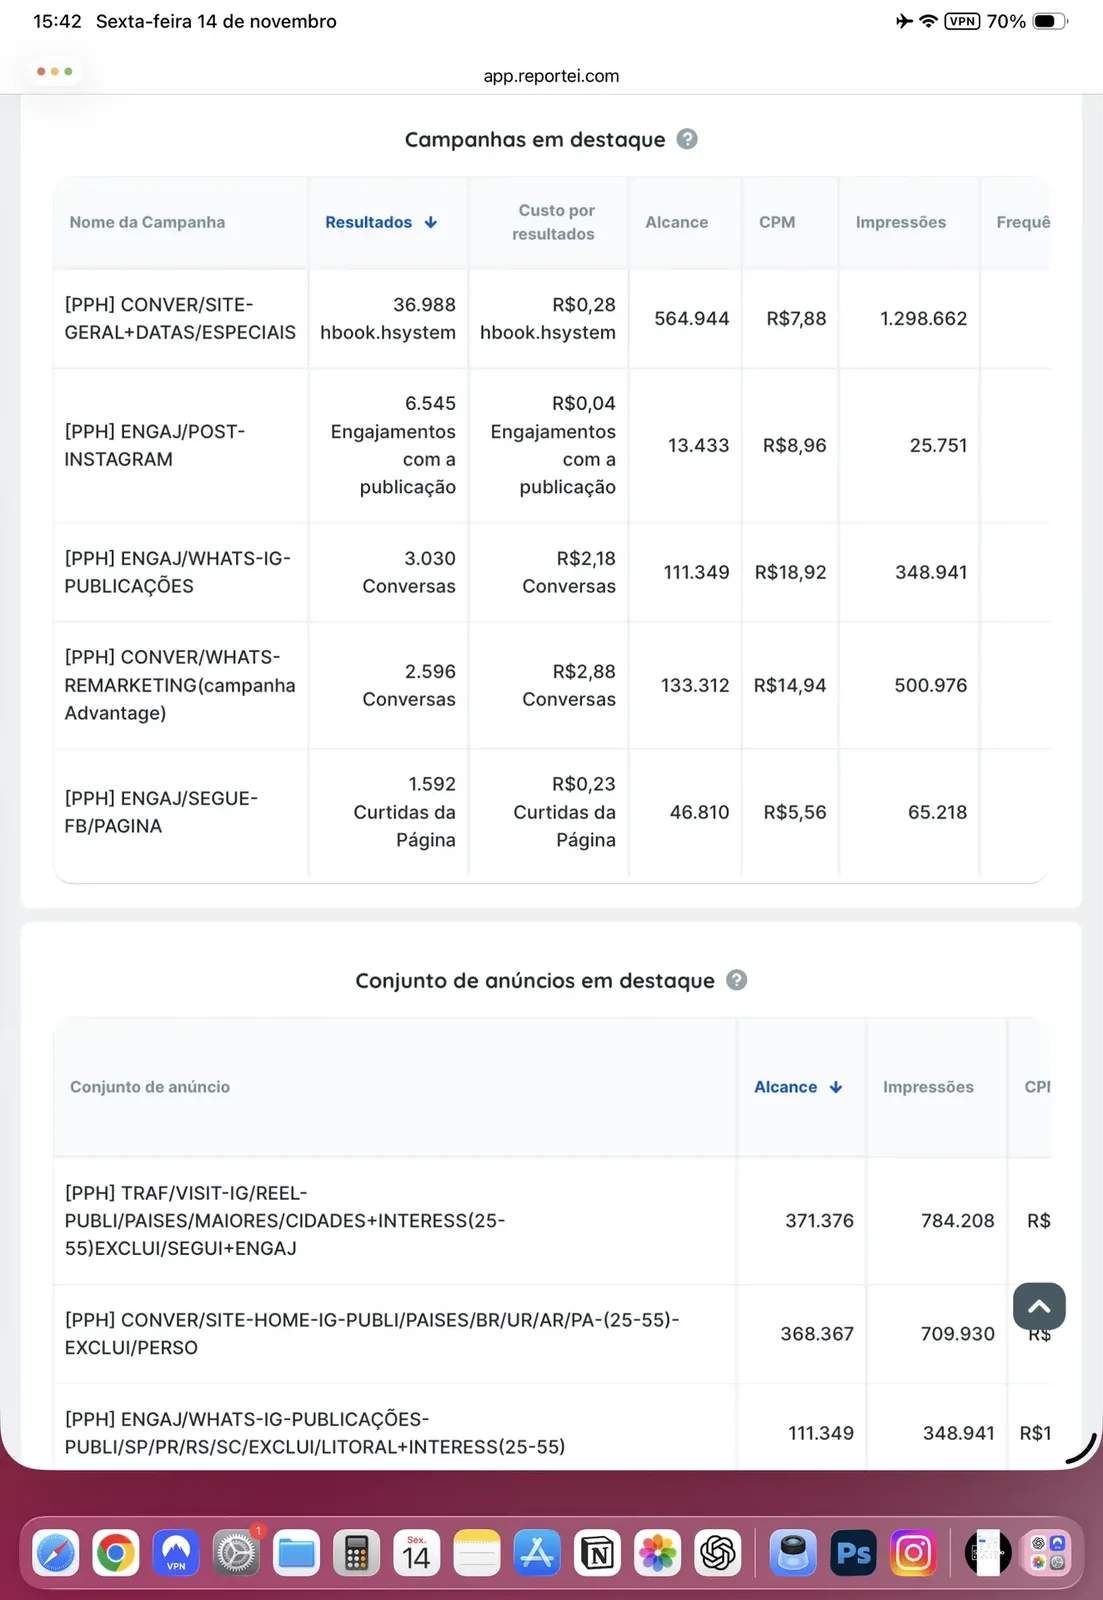Open Settings from the dock
1103x1600 pixels.
(x=237, y=1553)
